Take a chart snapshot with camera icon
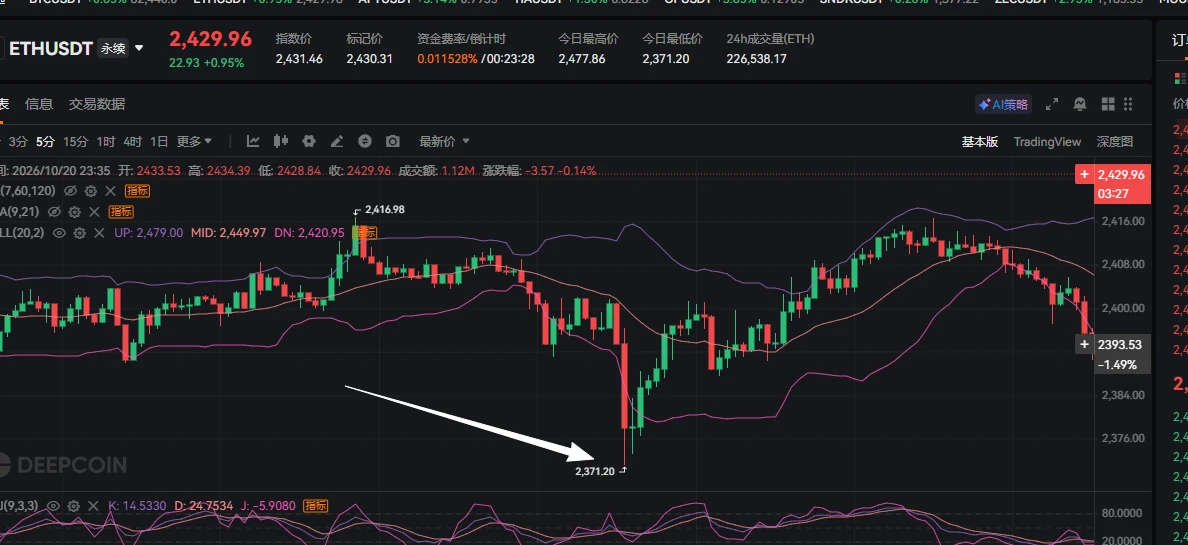Image resolution: width=1188 pixels, height=545 pixels. pos(392,141)
